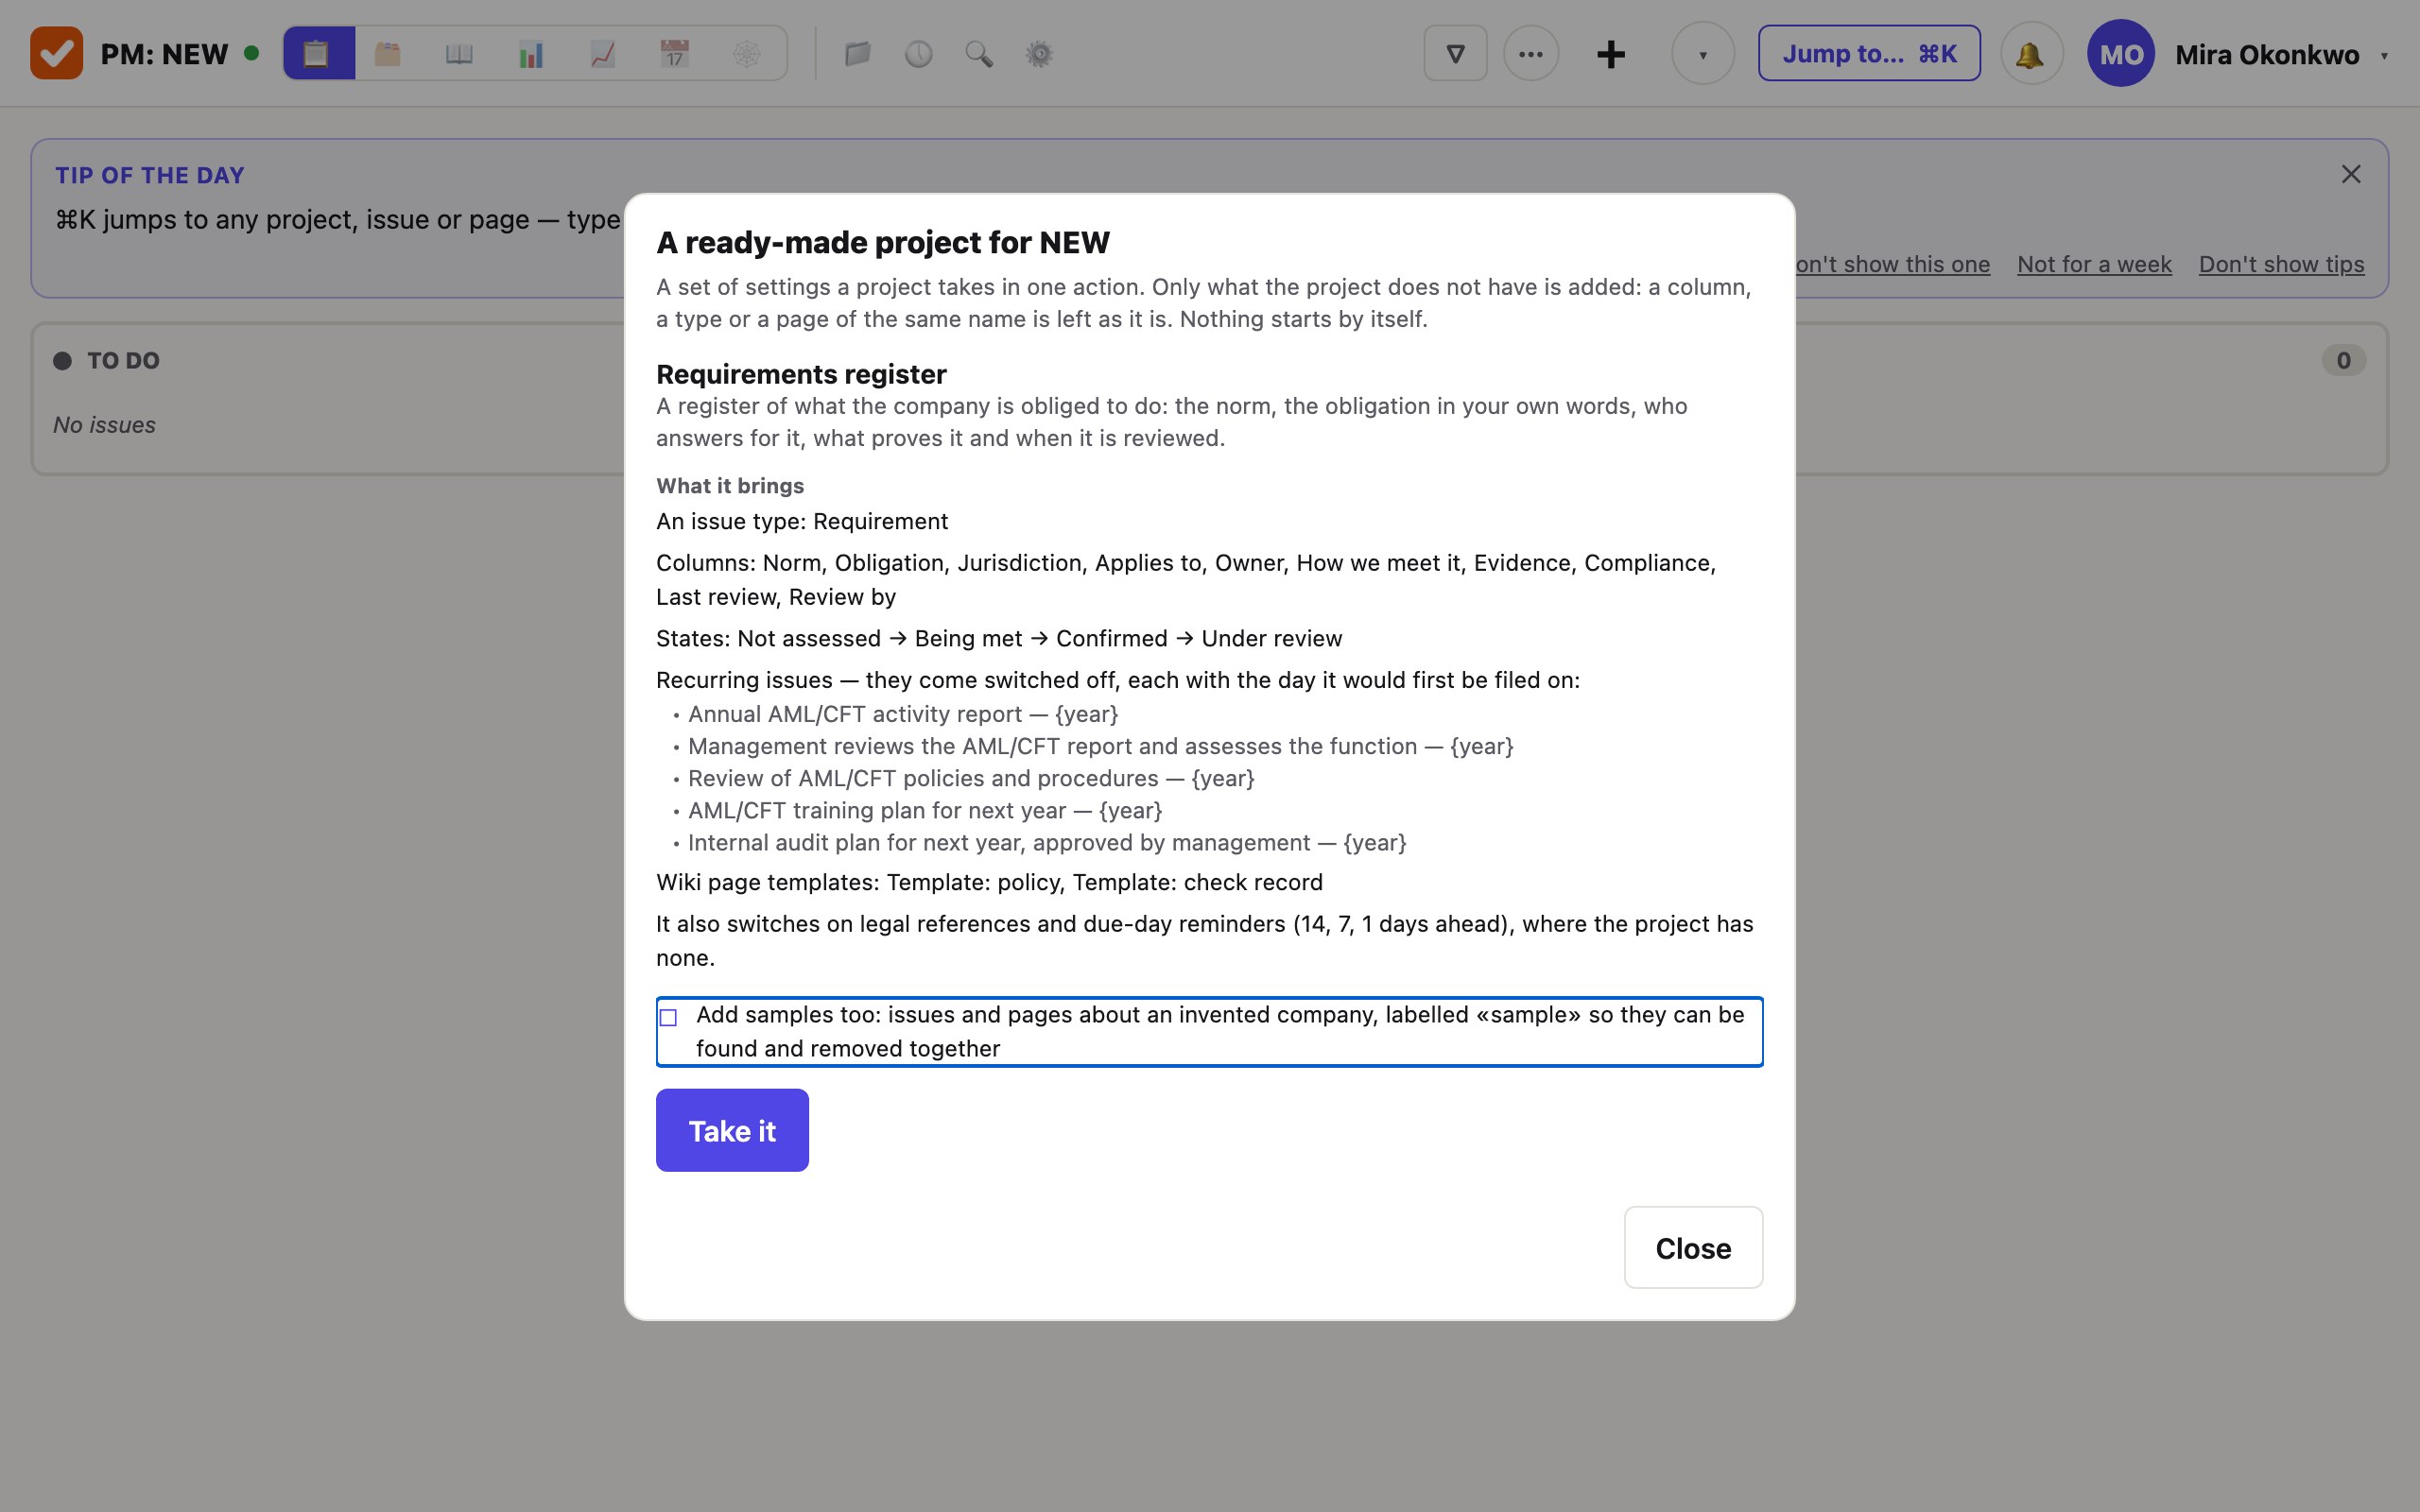Open the gear settings icon
The image size is (2420, 1512).
1039,54
